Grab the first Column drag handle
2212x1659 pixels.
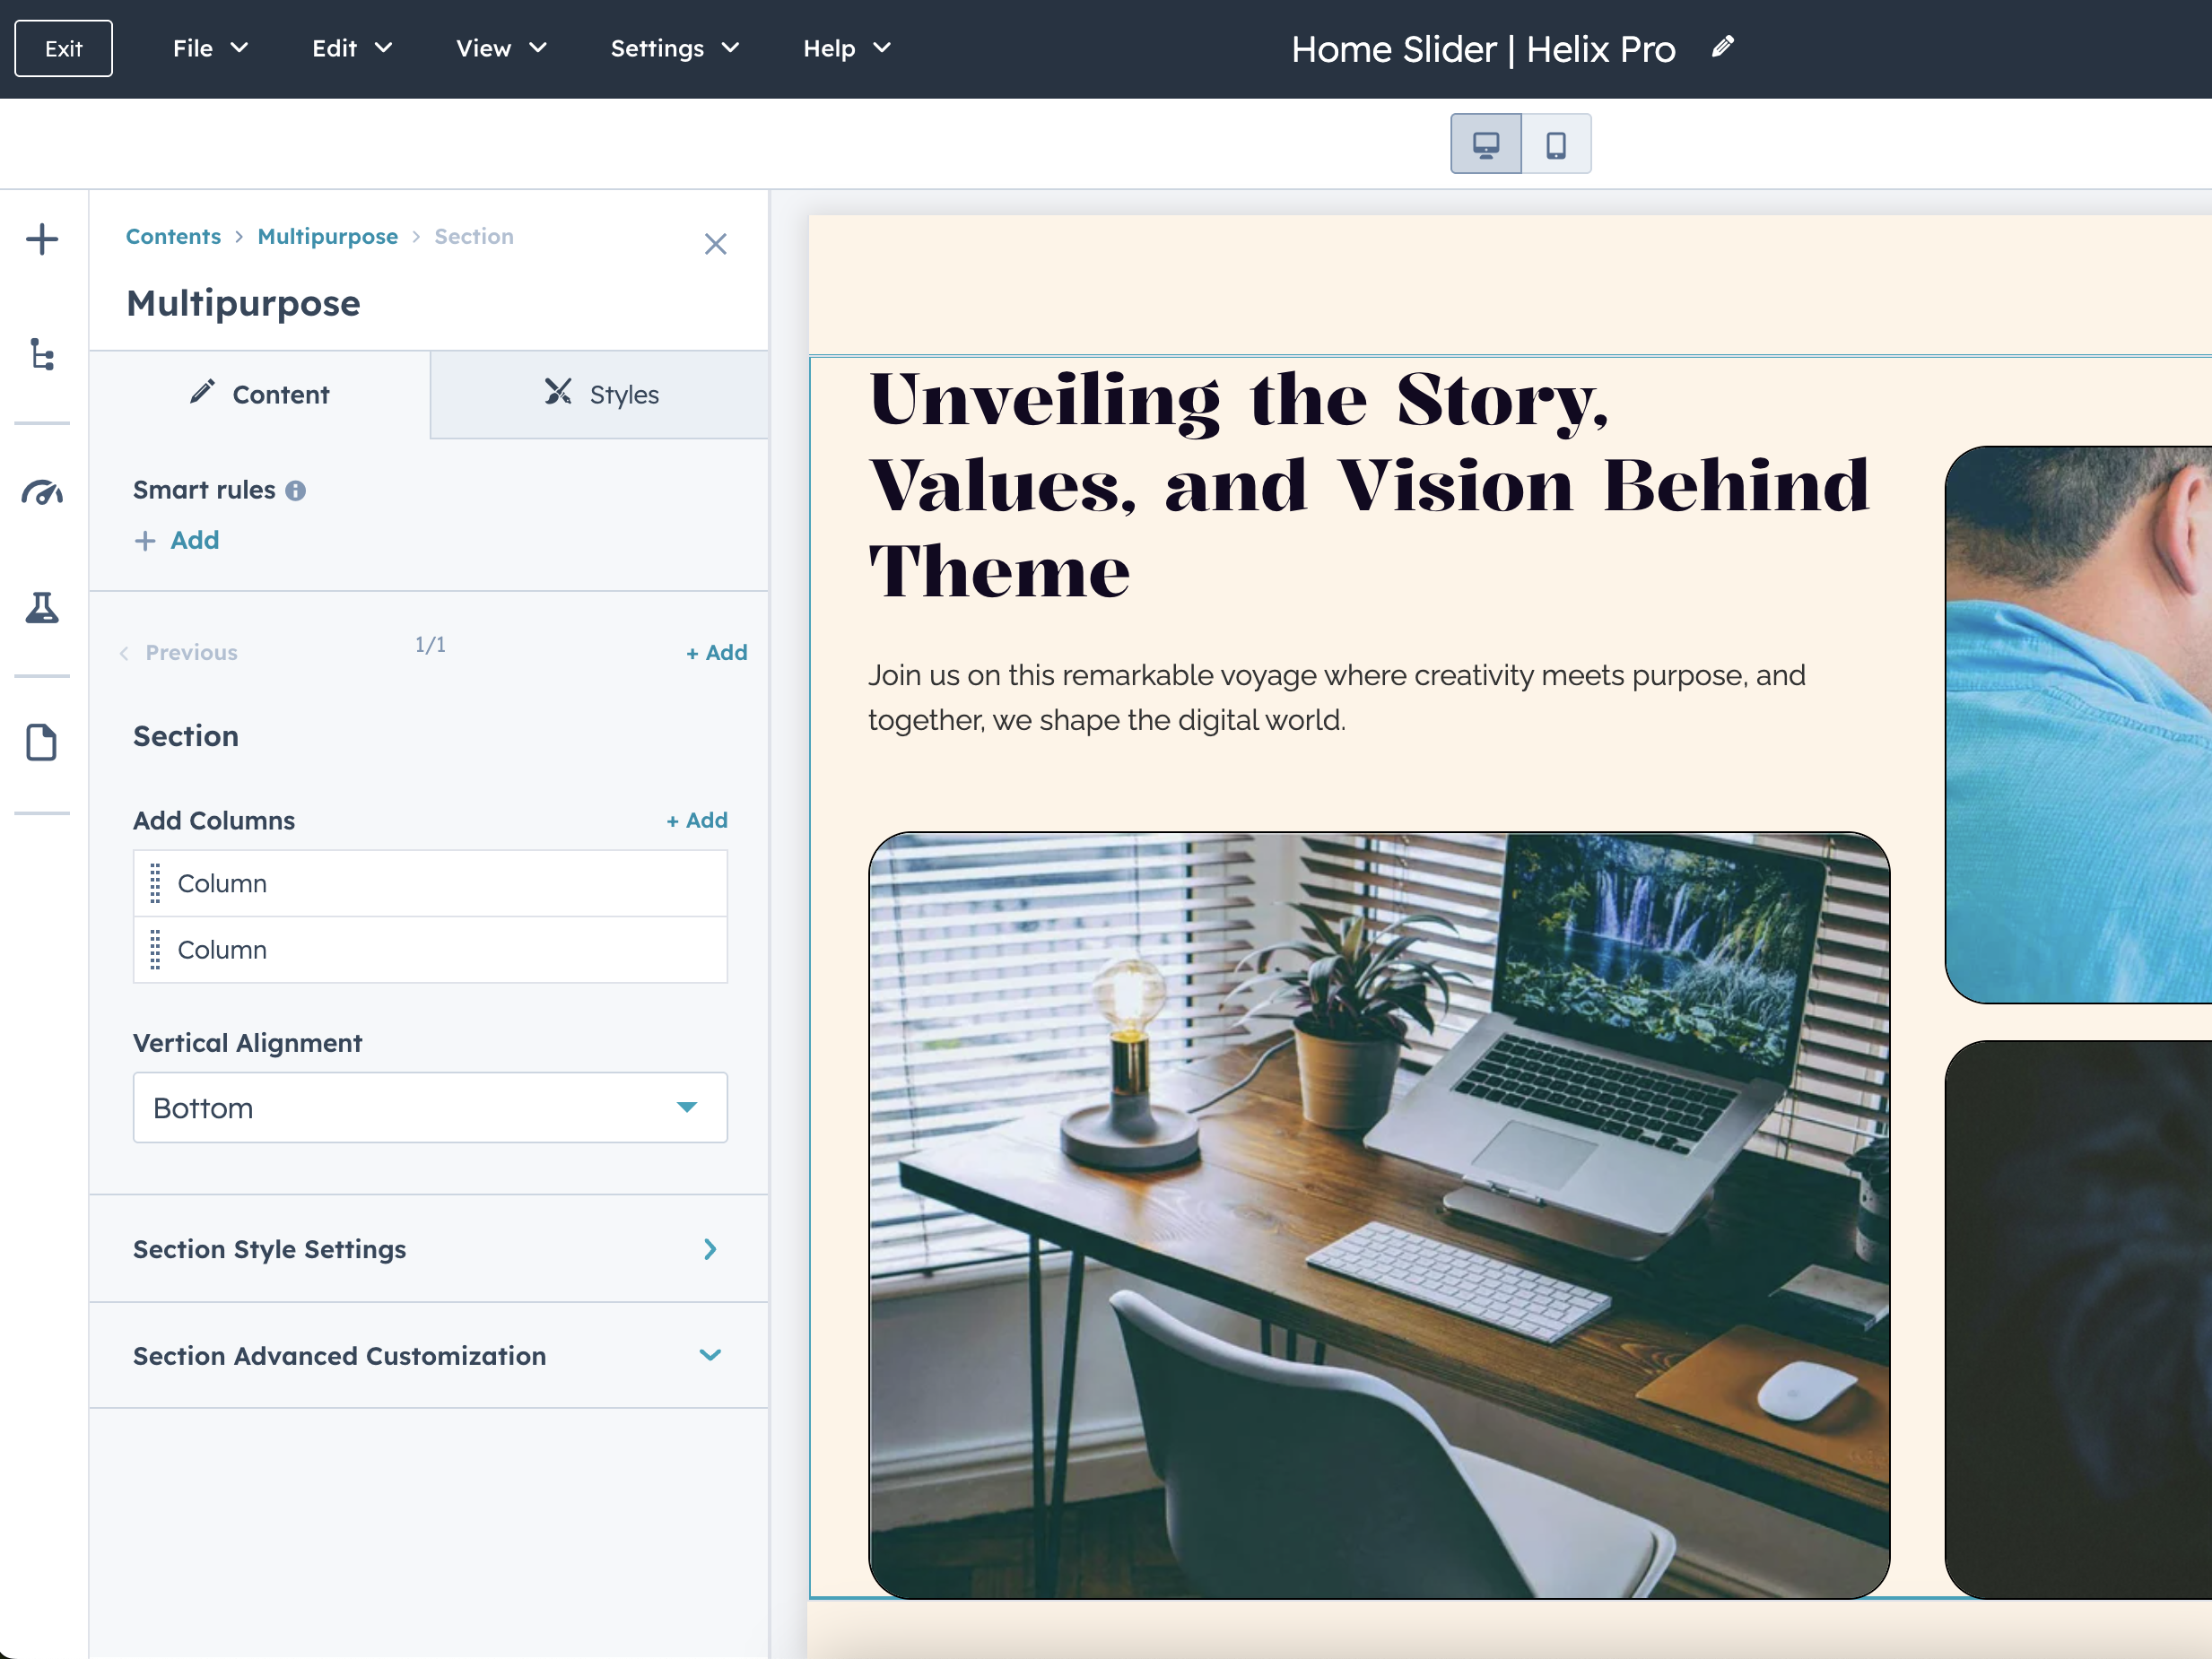(x=155, y=883)
